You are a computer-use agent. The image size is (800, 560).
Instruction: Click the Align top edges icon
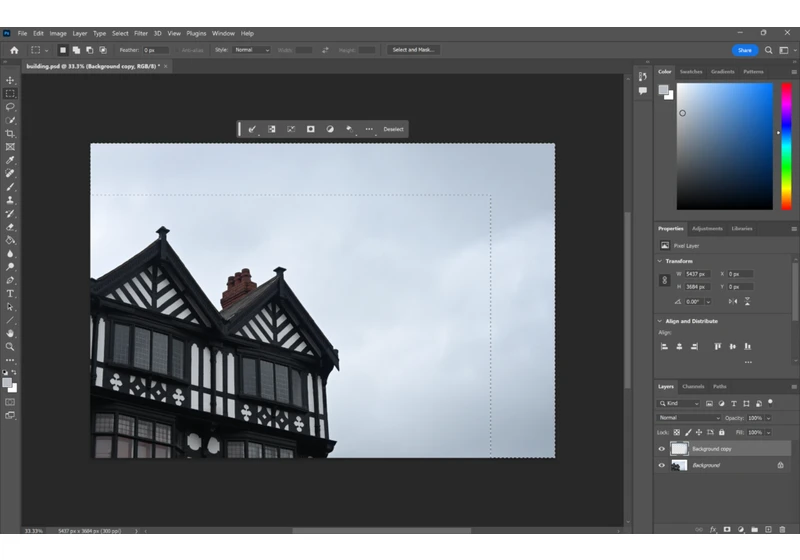tap(717, 346)
